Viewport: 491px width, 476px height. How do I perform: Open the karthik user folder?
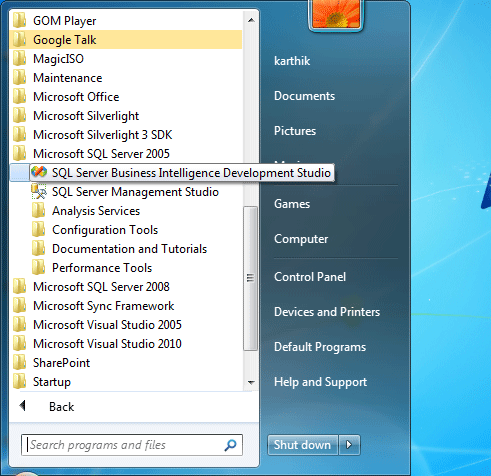(292, 61)
